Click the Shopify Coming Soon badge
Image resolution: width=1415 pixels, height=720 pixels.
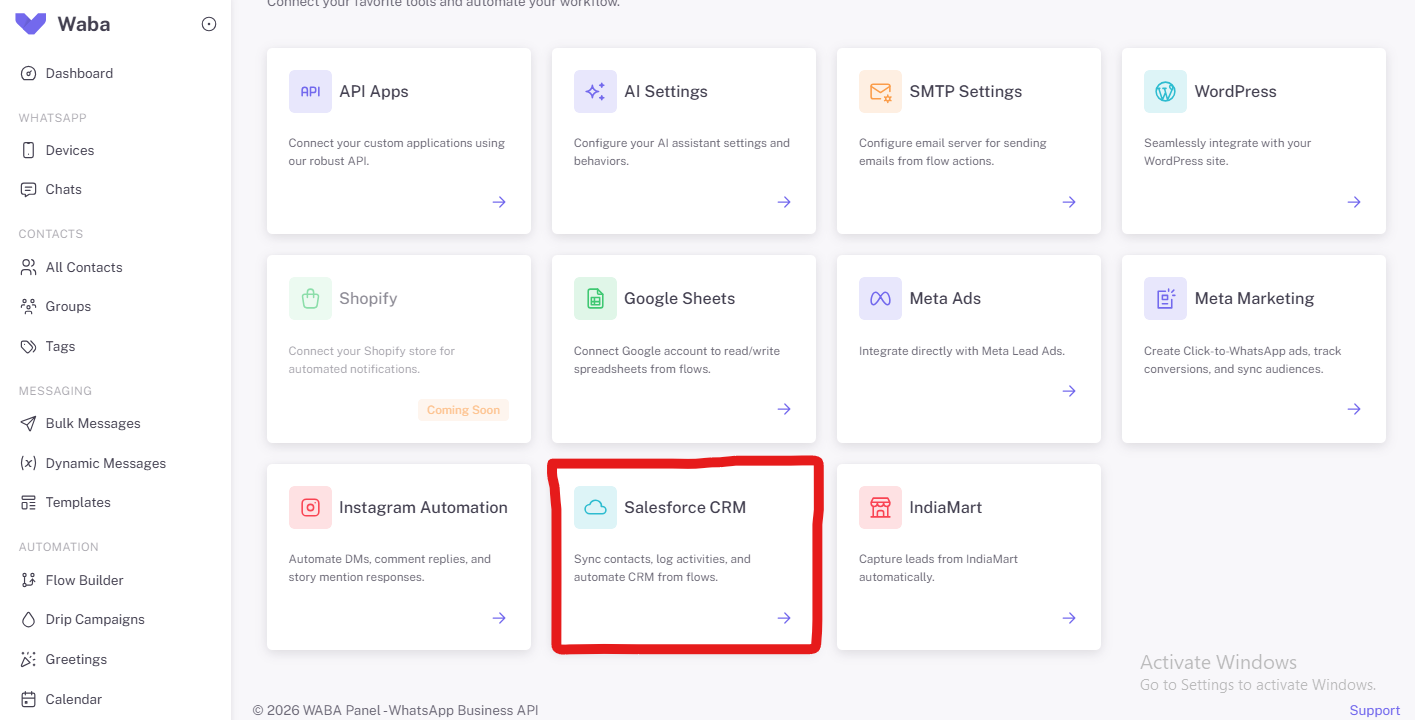(x=463, y=410)
